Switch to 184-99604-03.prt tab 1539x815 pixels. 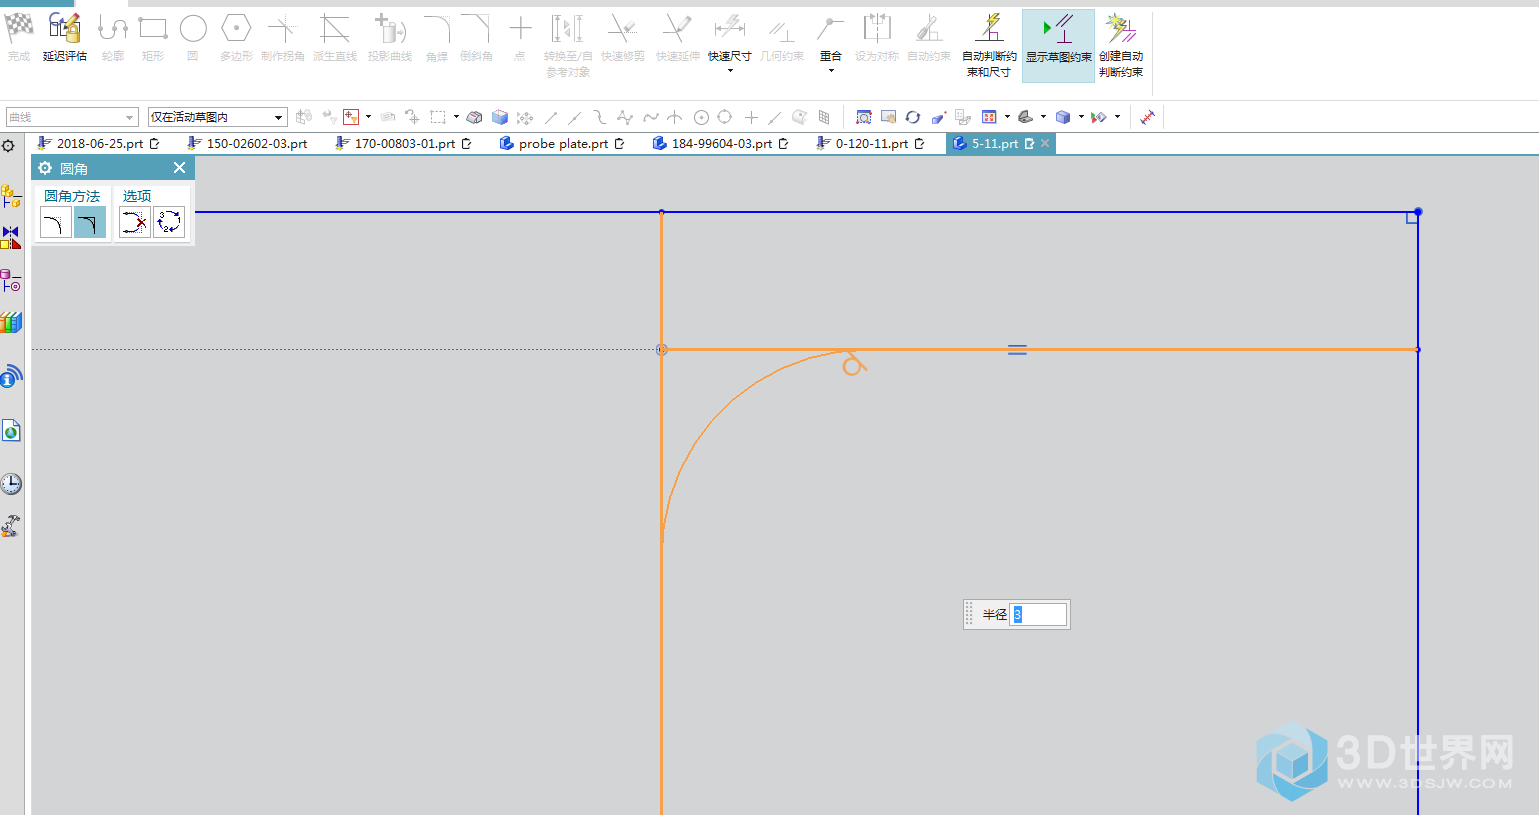click(720, 144)
